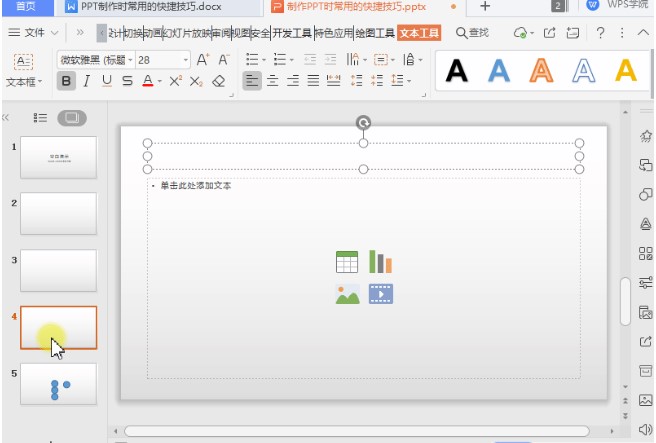Image resolution: width=656 pixels, height=443 pixels.
Task: Switch to the 绘图工具 tab
Action: [x=375, y=33]
